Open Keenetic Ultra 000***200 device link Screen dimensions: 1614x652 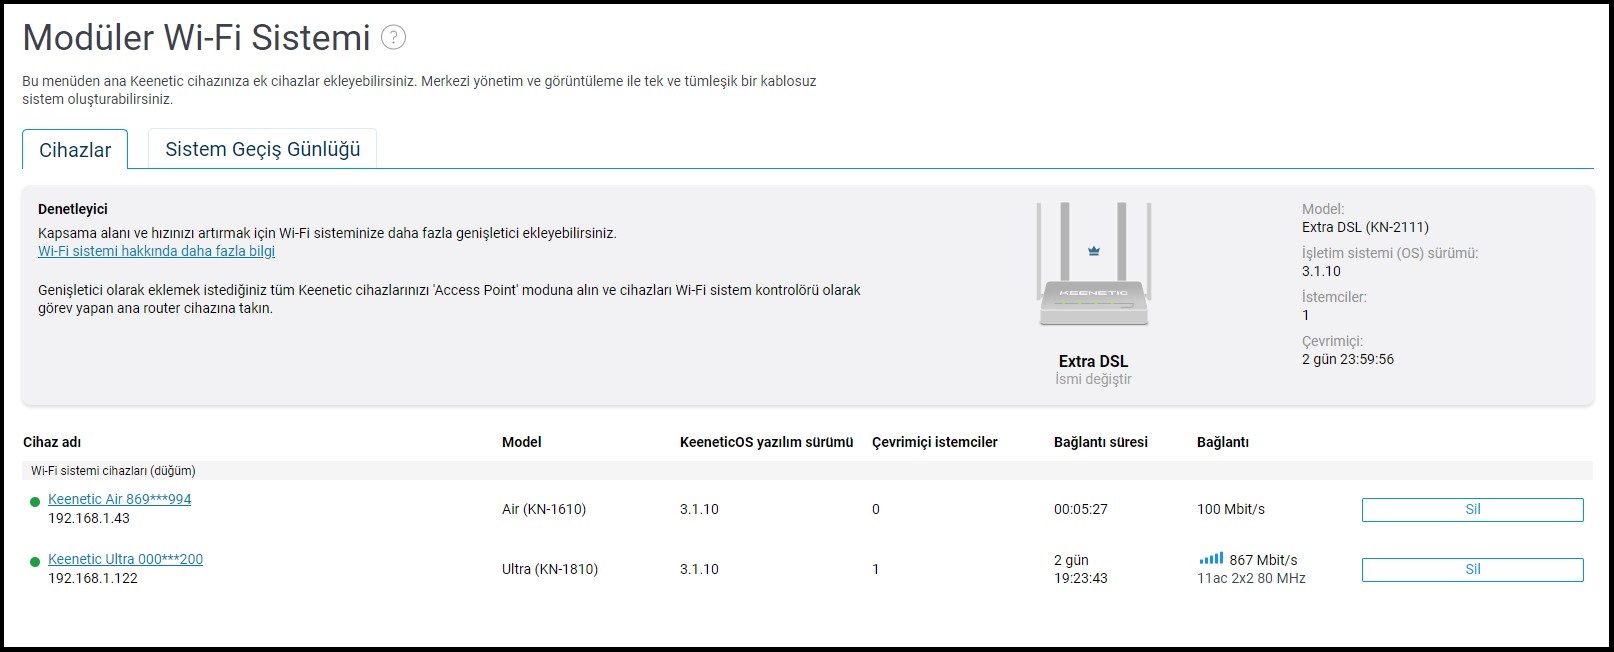coord(125,559)
